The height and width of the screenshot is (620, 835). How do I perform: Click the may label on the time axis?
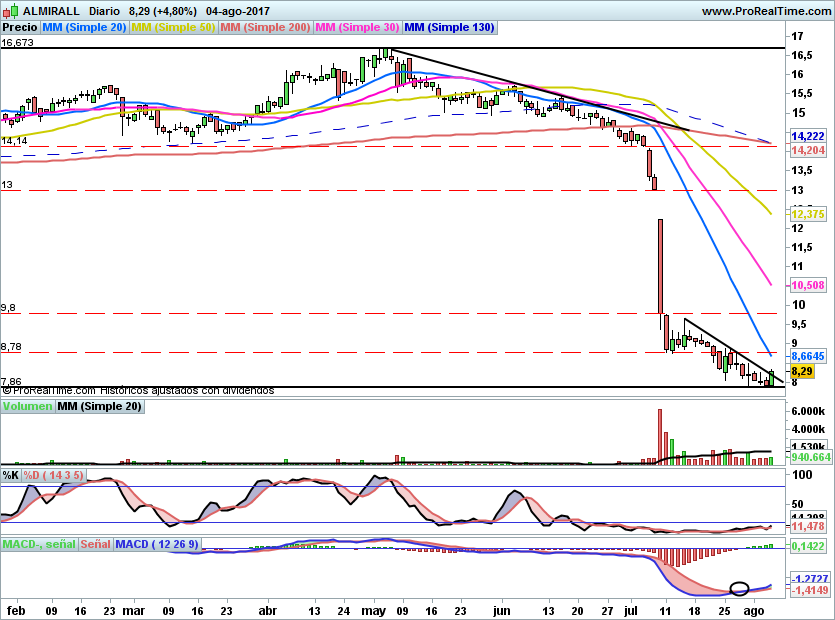(x=373, y=611)
